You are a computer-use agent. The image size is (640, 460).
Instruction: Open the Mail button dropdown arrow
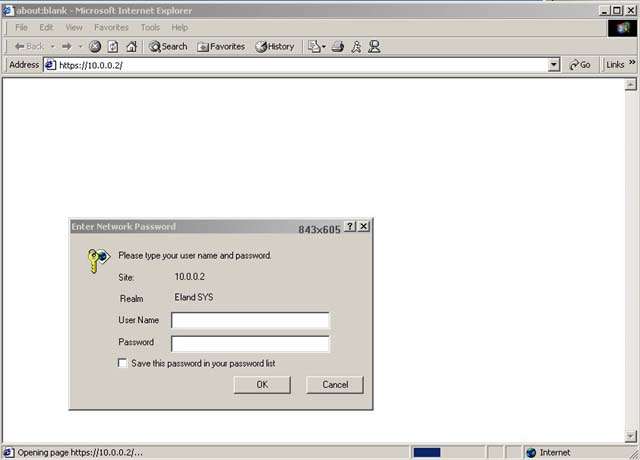(x=323, y=47)
